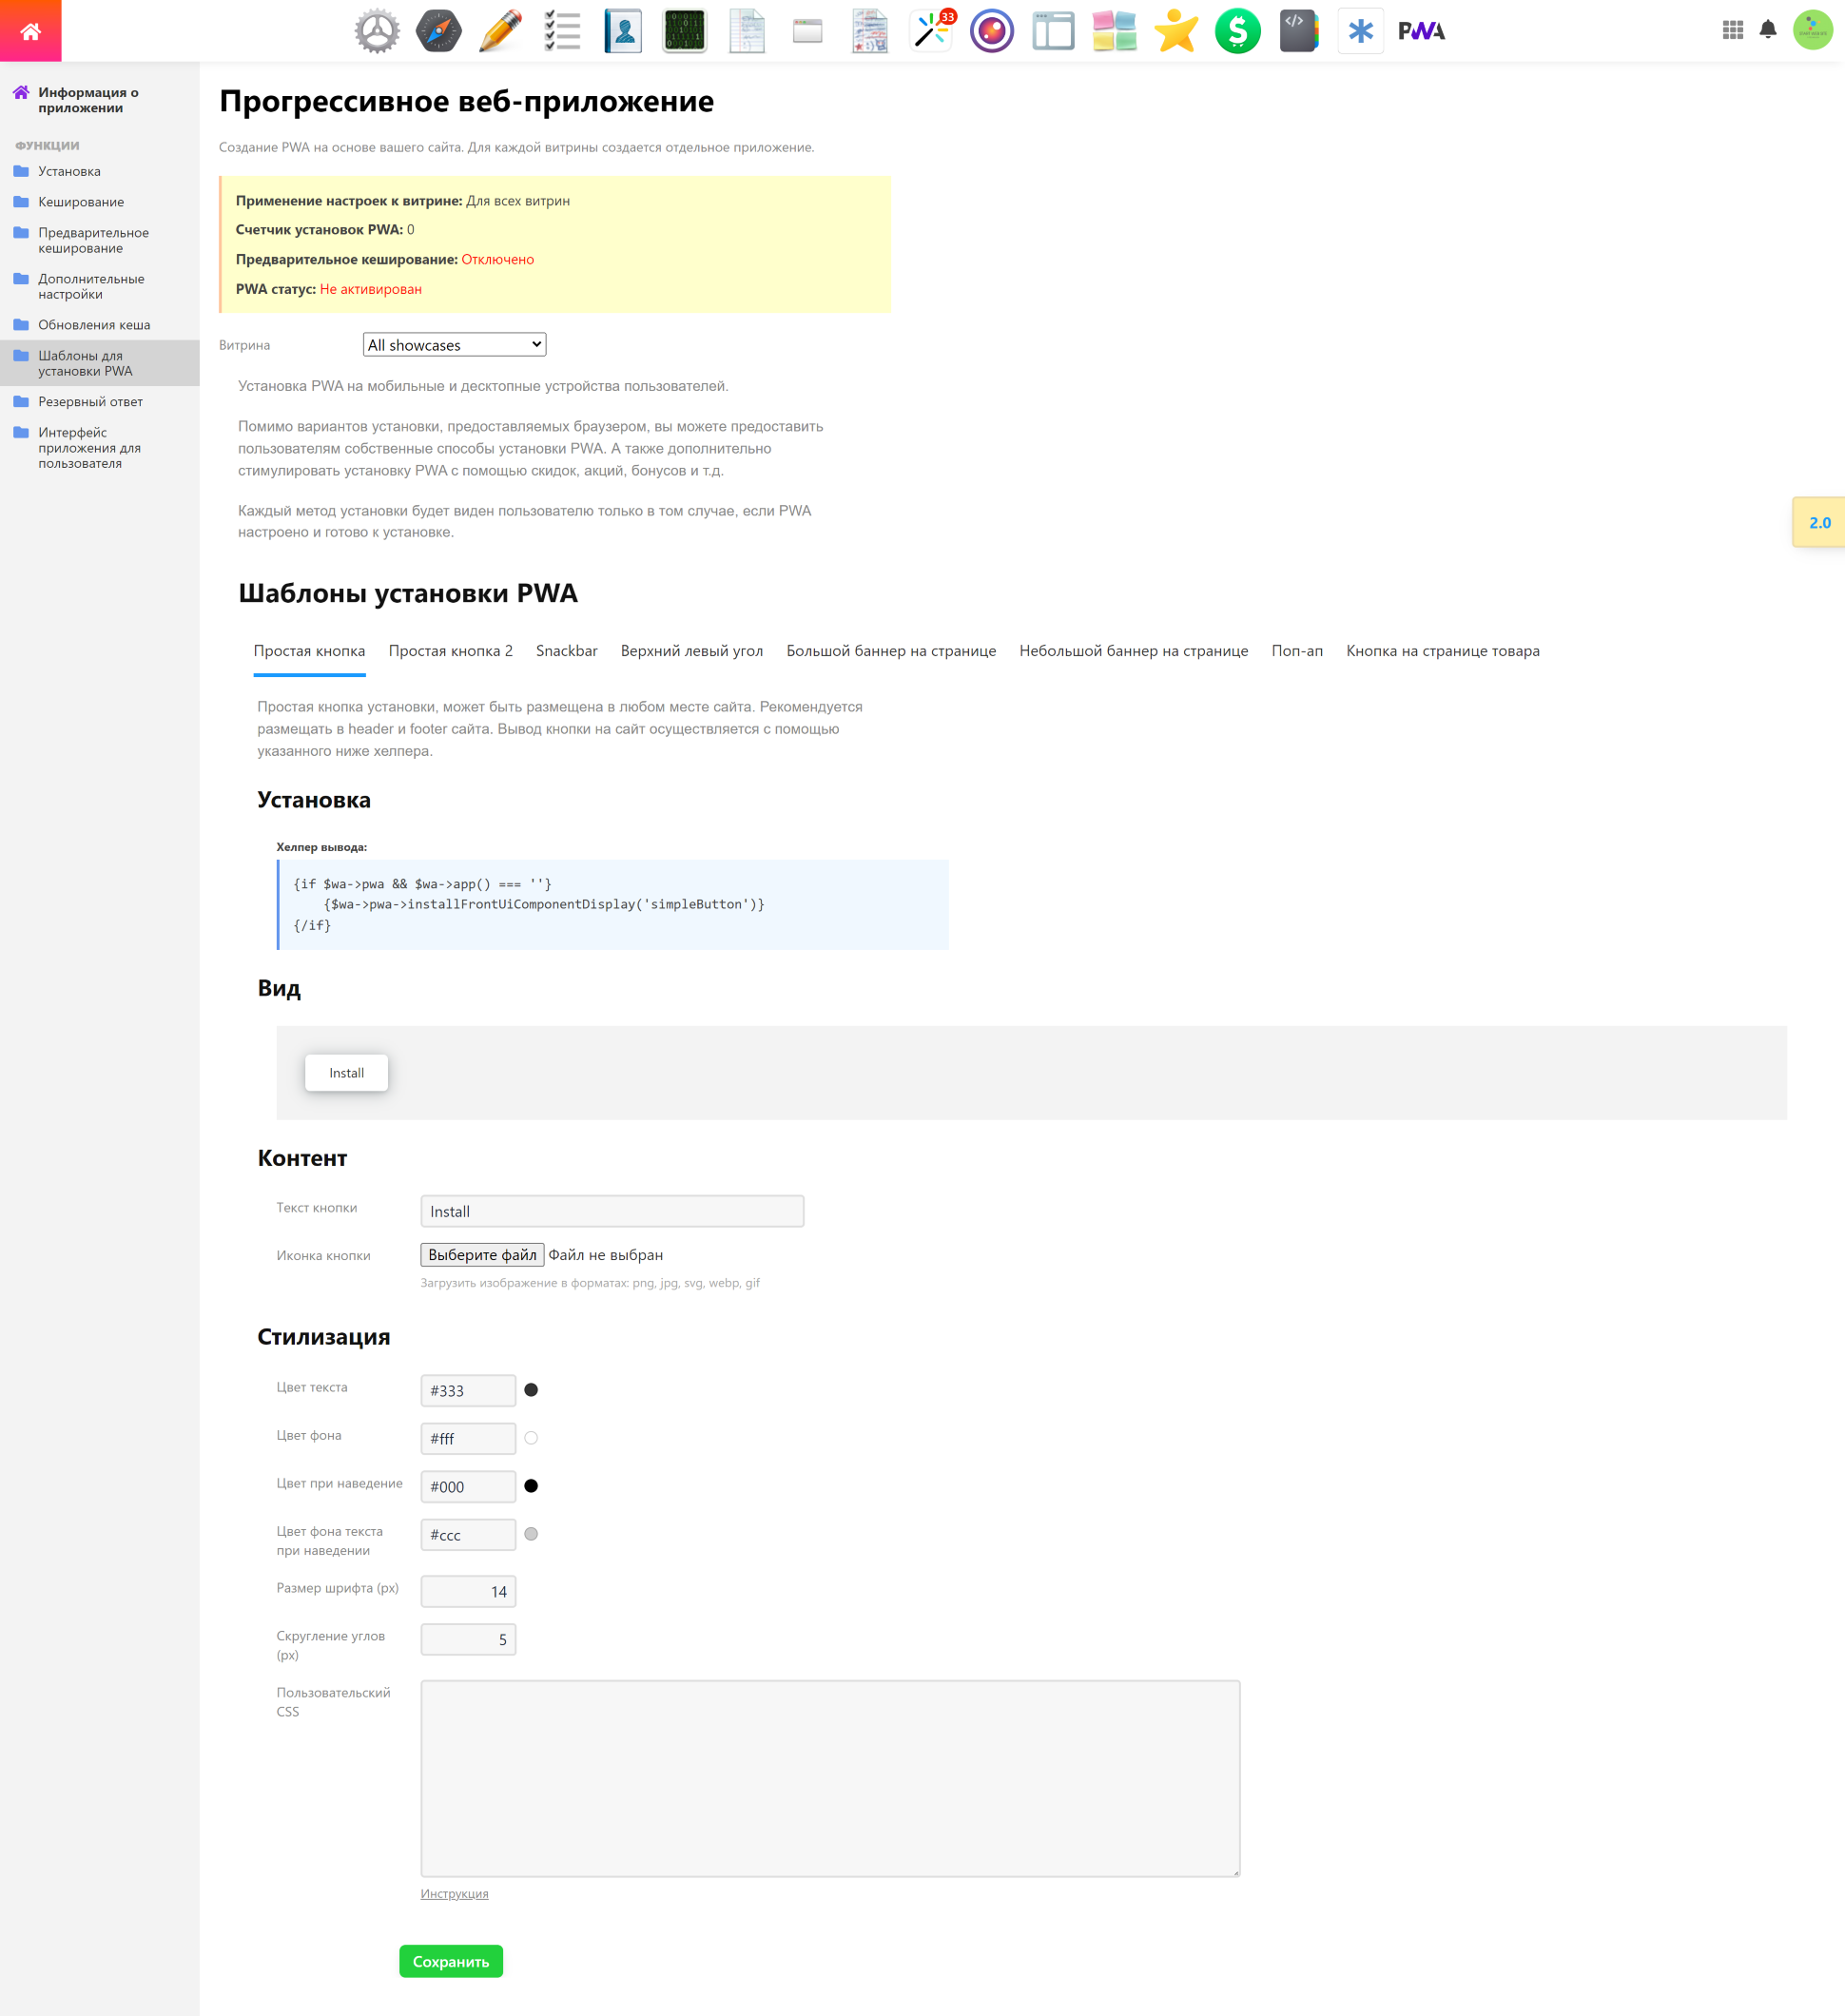
Task: Open the green dollar sign app icon
Action: [1238, 31]
